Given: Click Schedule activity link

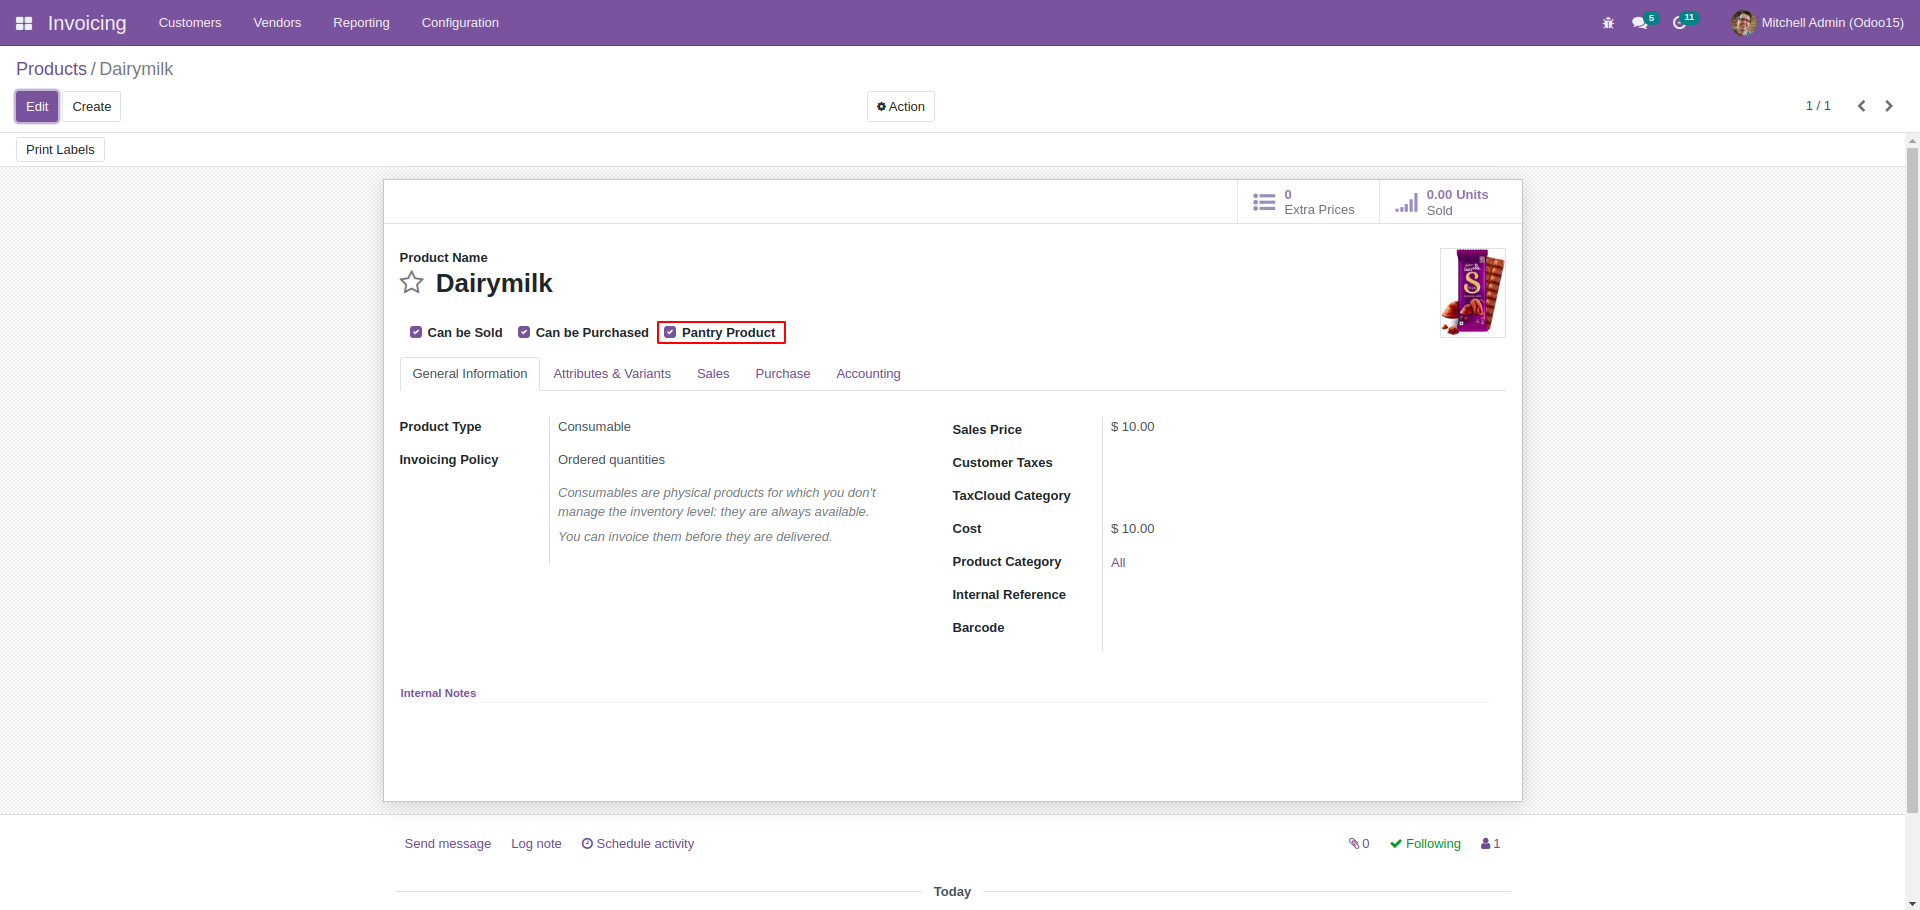Looking at the screenshot, I should (638, 844).
